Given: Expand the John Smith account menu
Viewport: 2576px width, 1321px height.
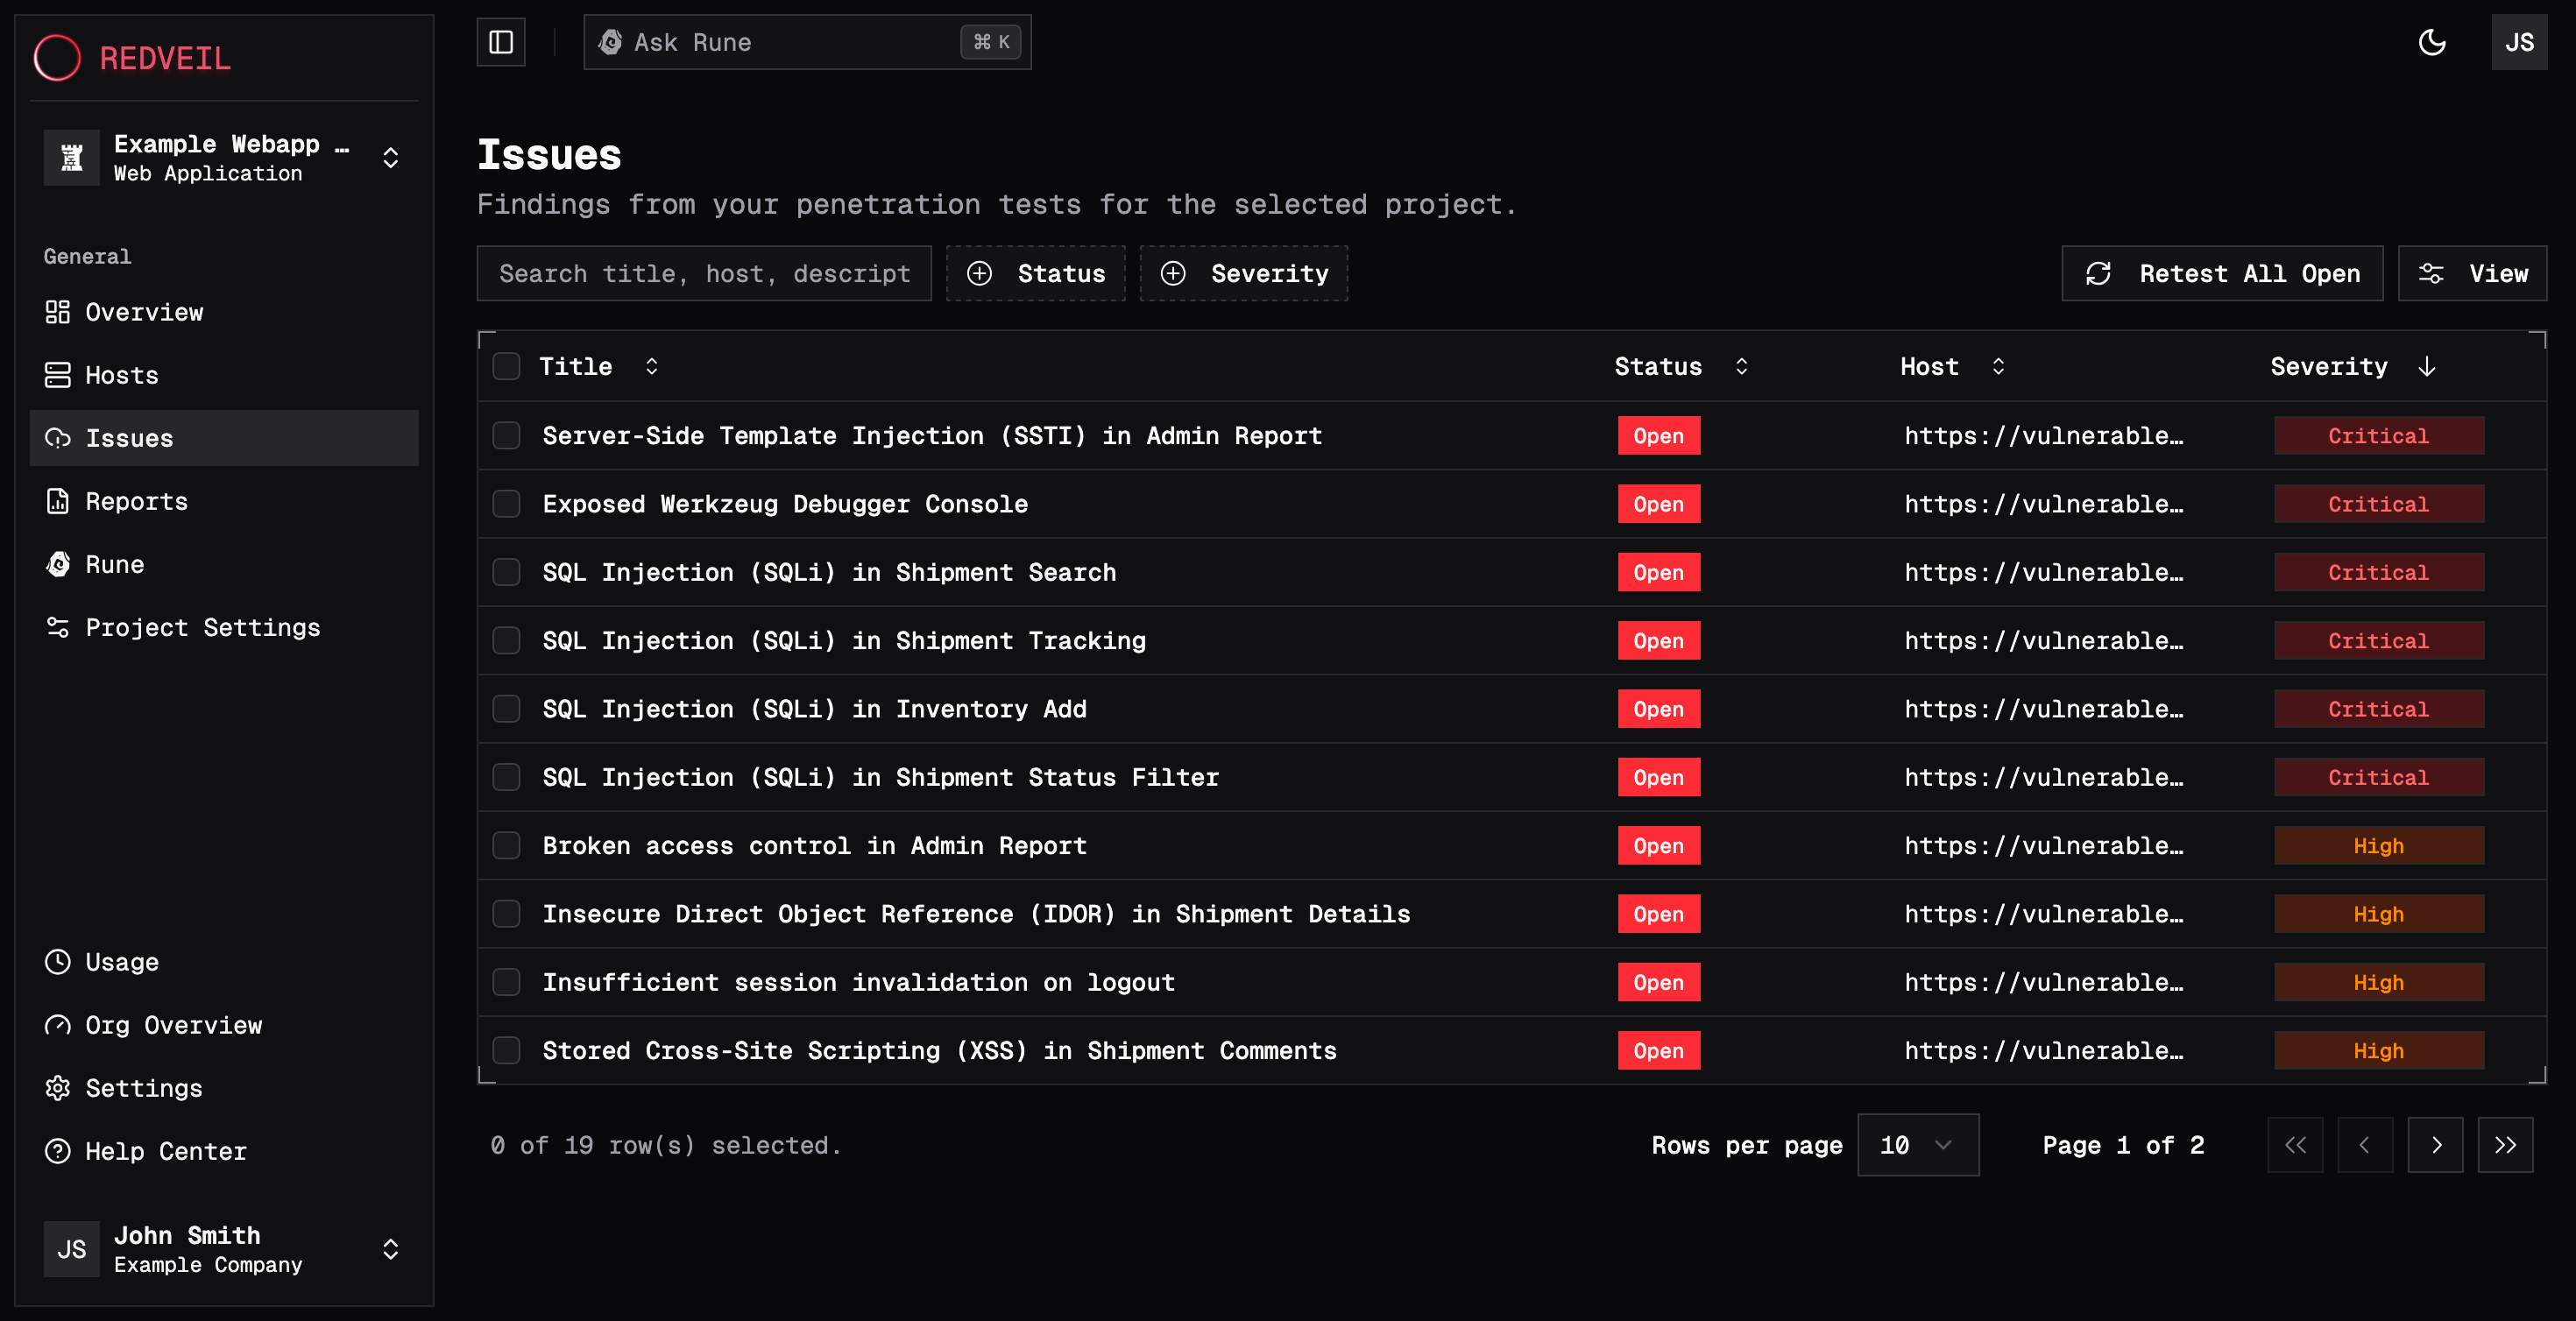Looking at the screenshot, I should (x=391, y=1249).
